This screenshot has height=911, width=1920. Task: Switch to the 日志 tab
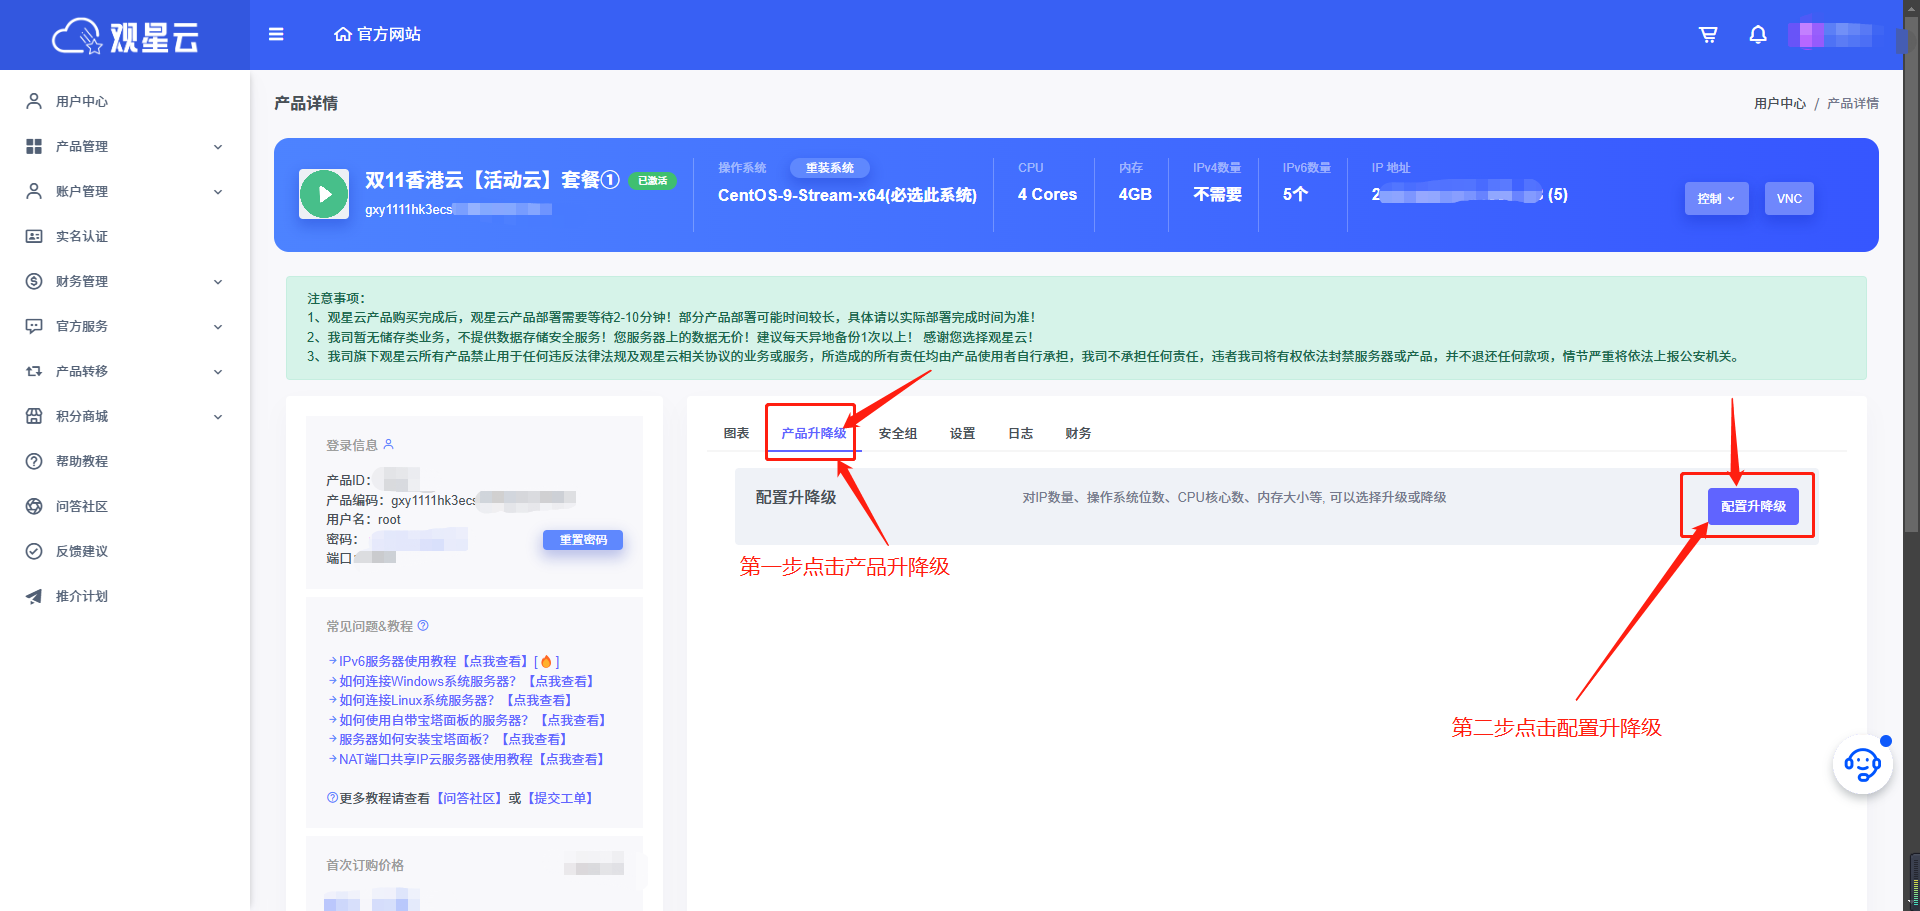[1020, 433]
